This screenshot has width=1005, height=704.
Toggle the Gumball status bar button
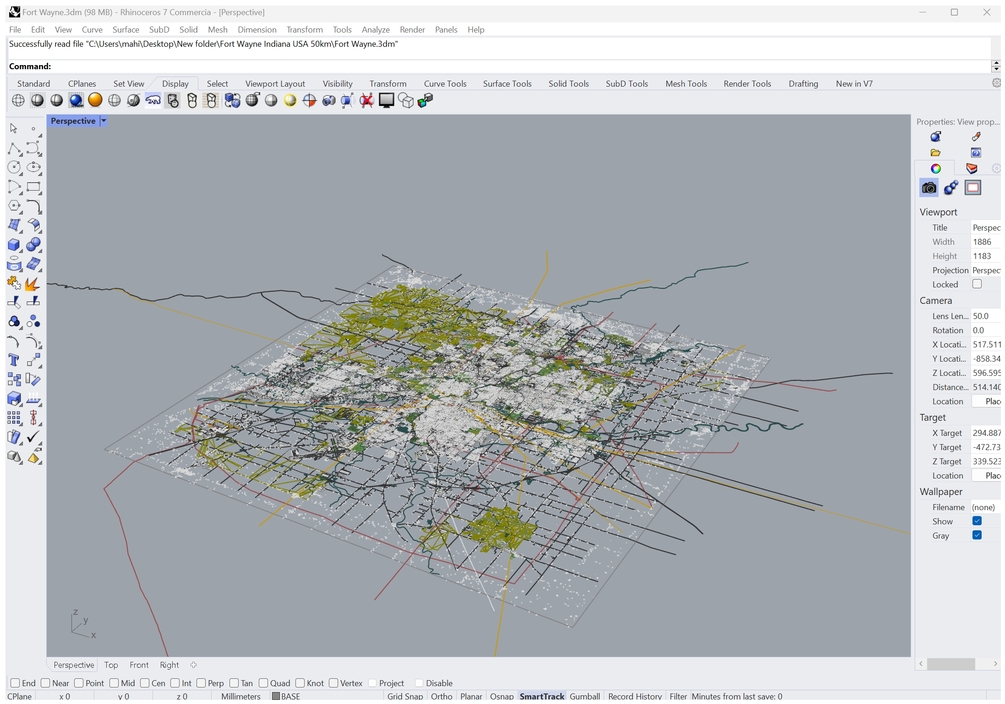point(584,696)
